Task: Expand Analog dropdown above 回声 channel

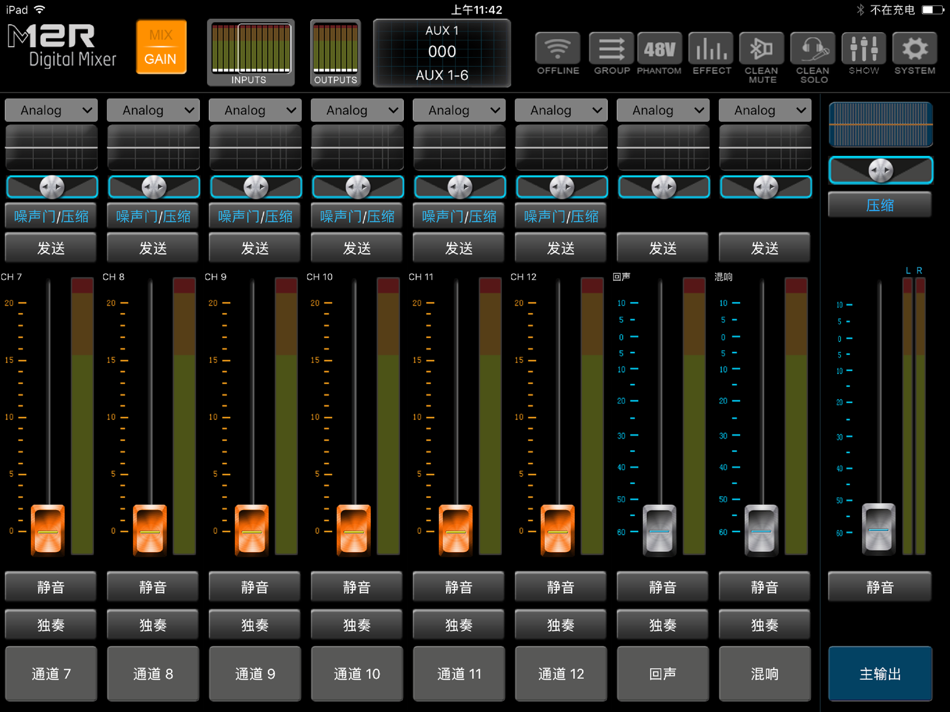Action: (663, 110)
